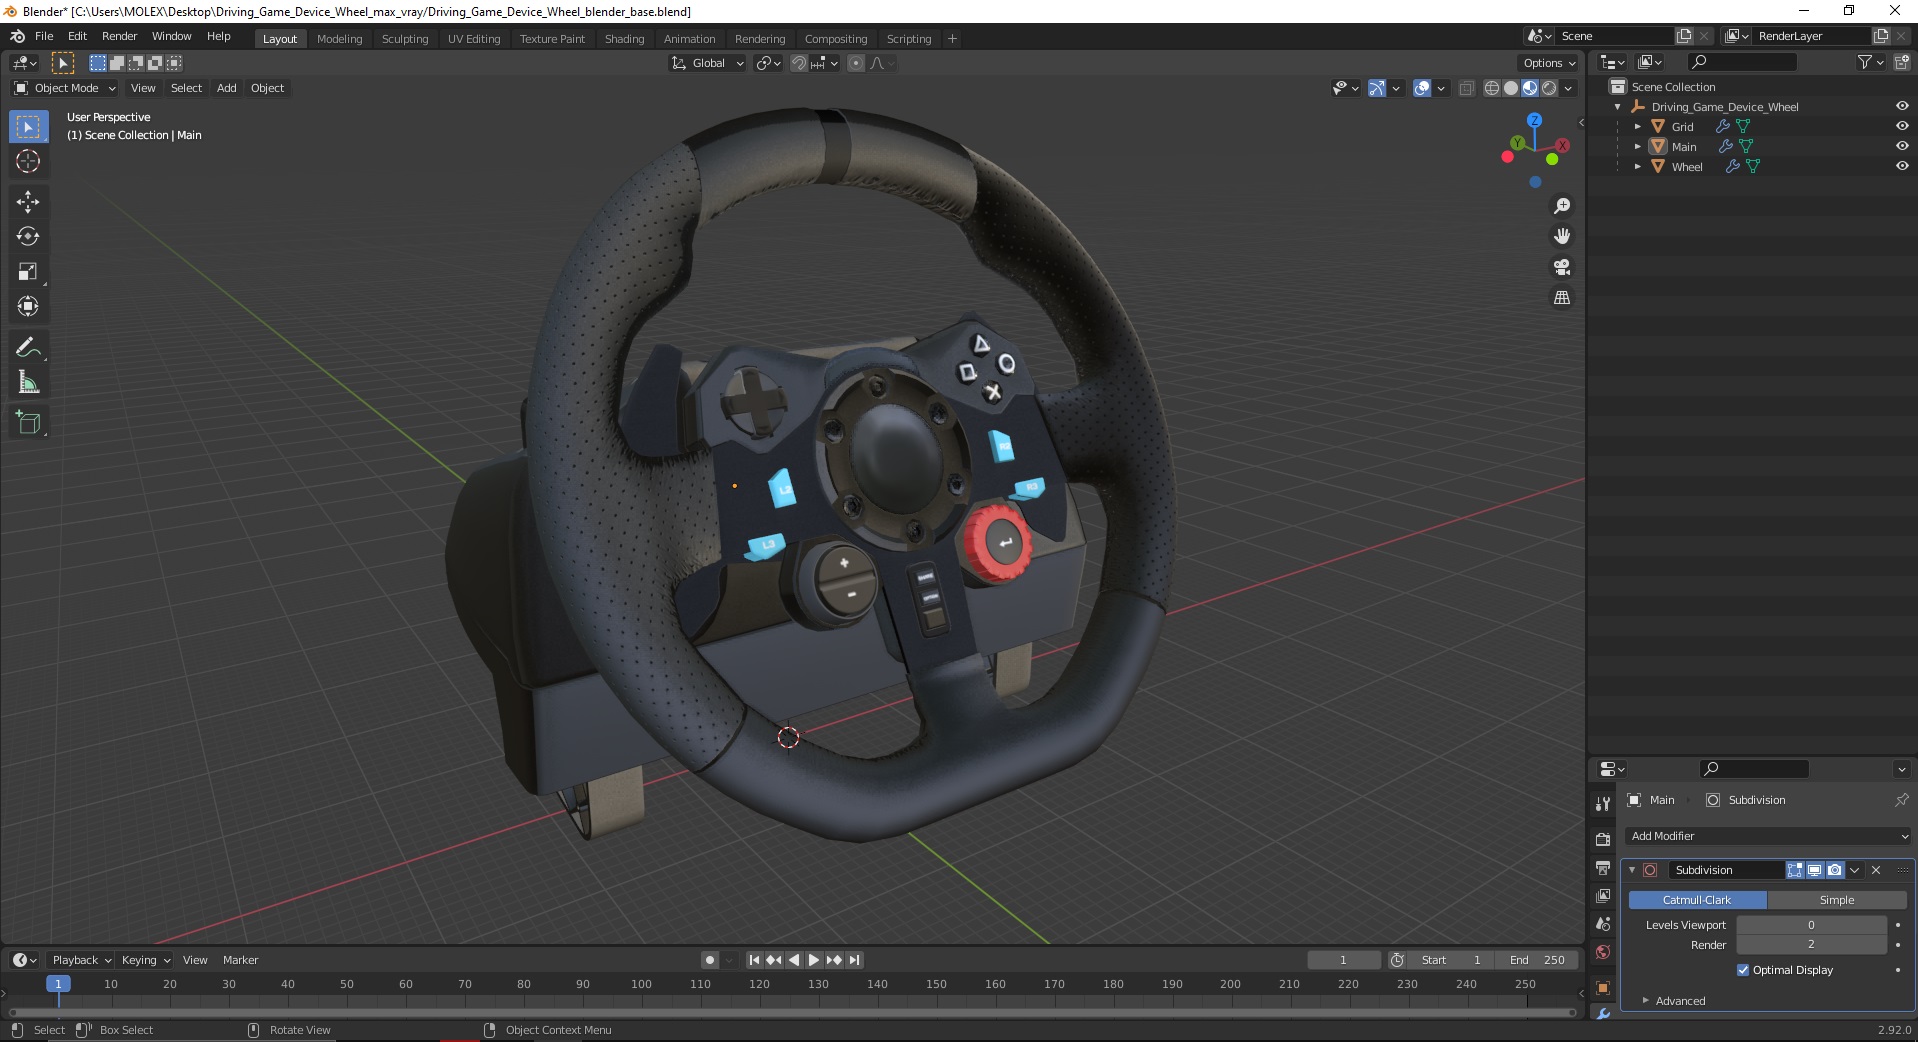
Task: Expand the Wheel object in outliner
Action: pyautogui.click(x=1637, y=166)
